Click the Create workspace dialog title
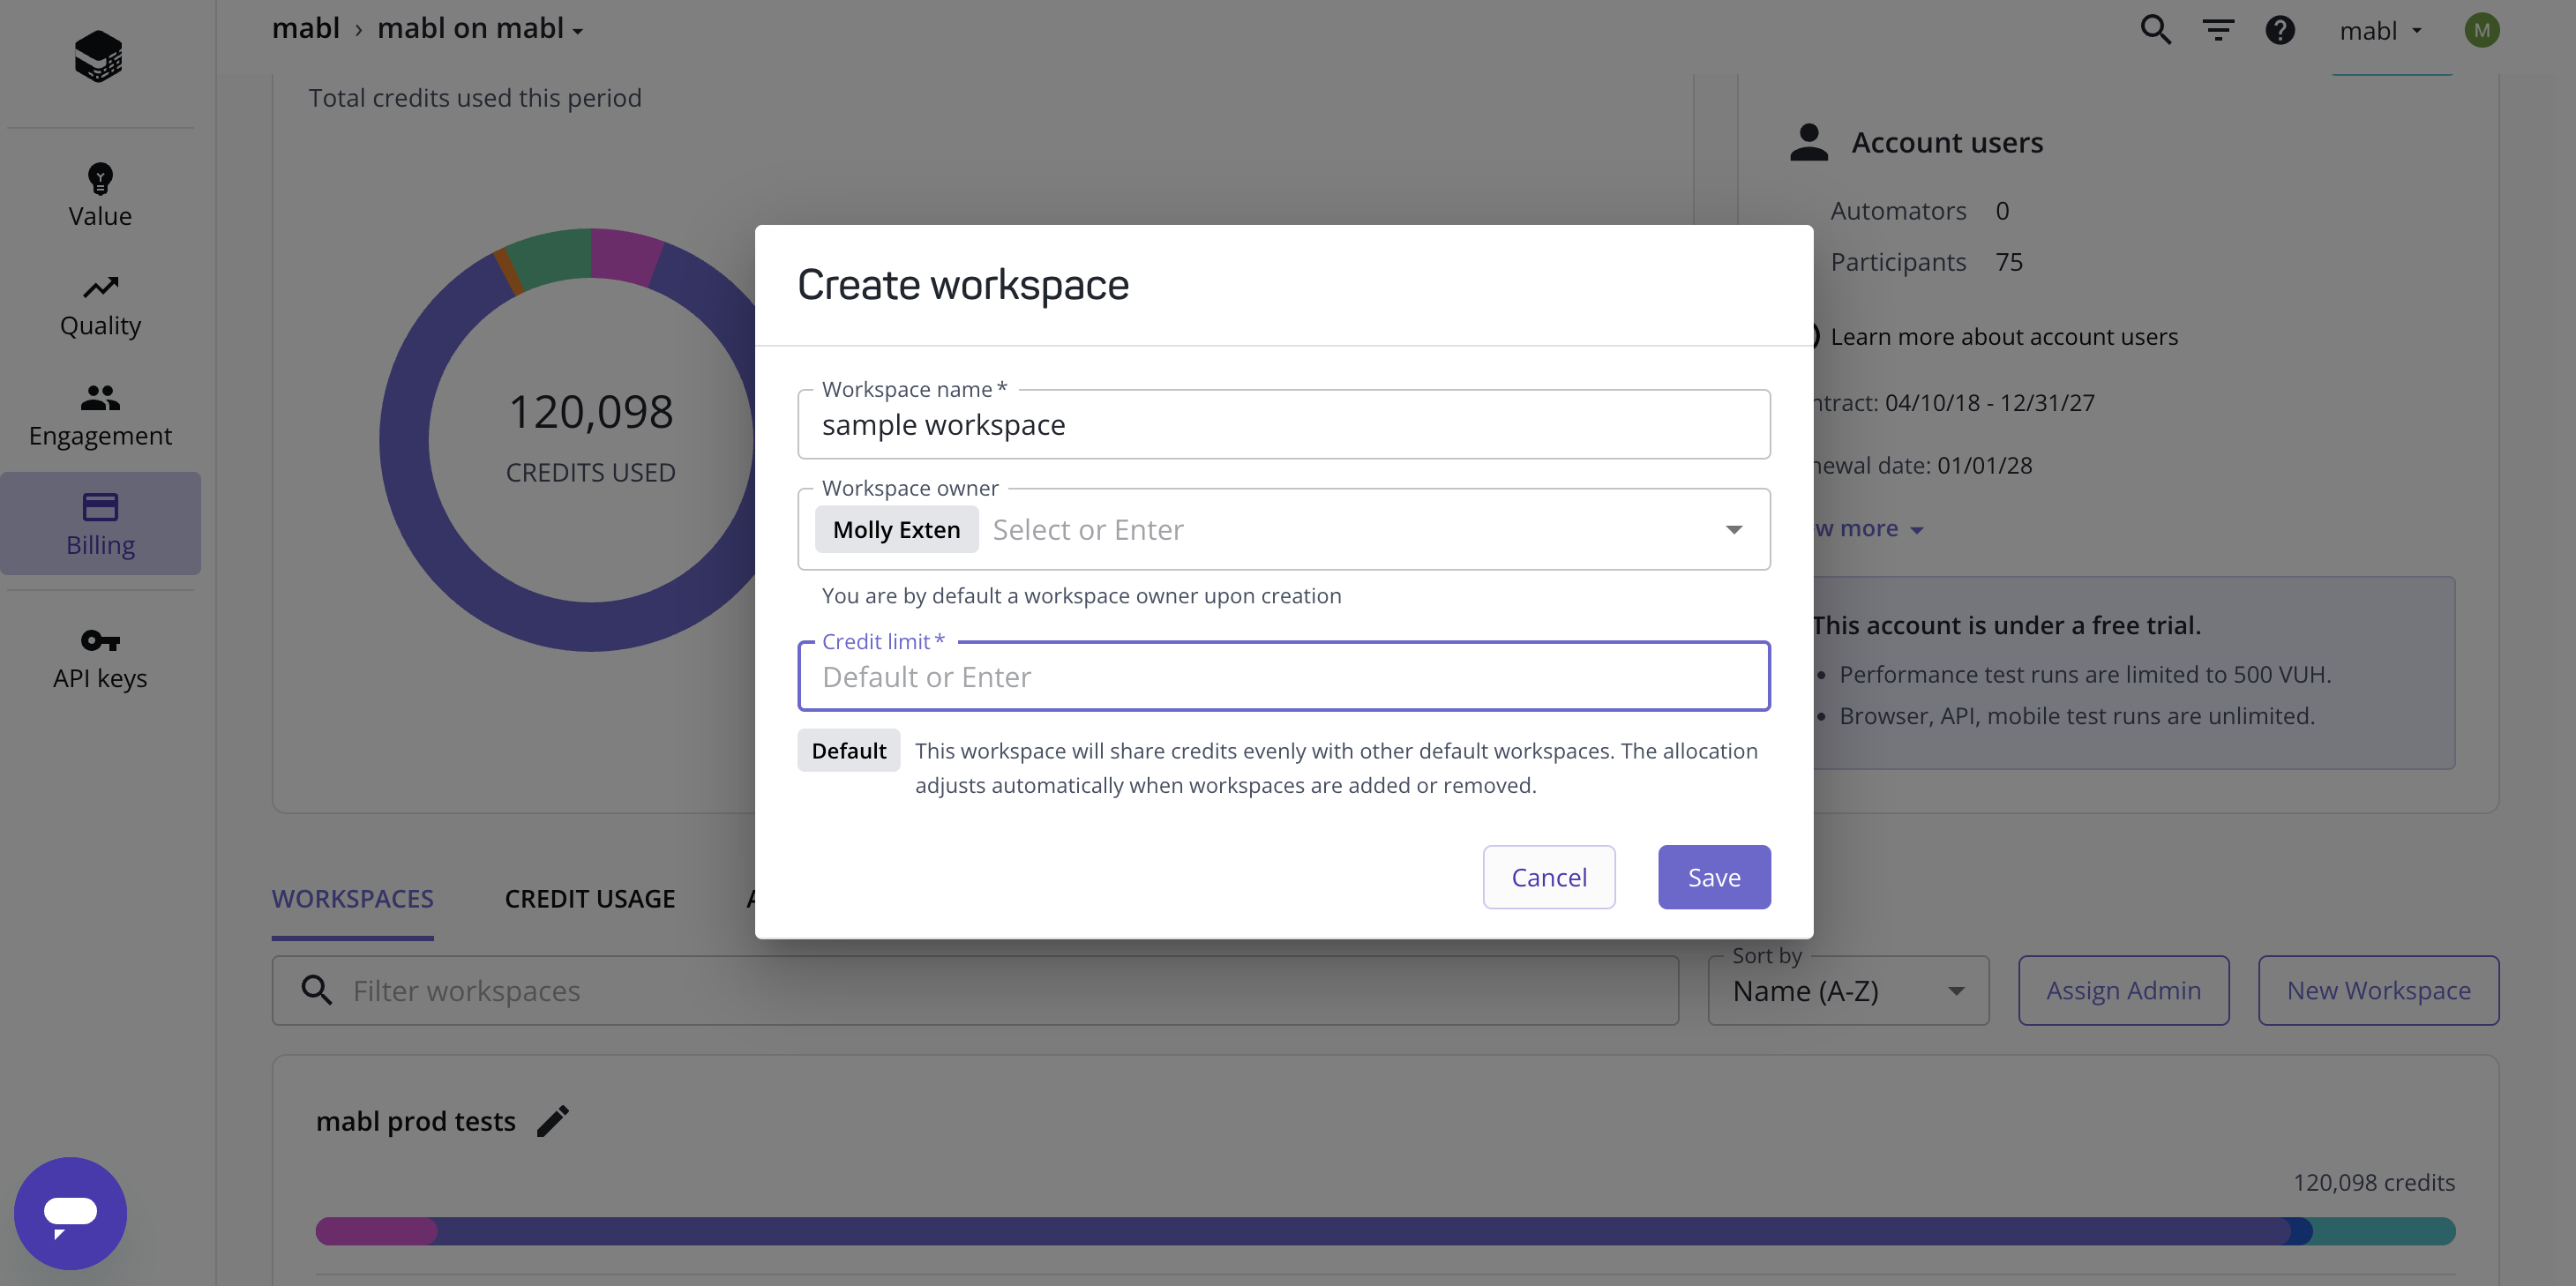Image resolution: width=2576 pixels, height=1286 pixels. click(x=963, y=285)
